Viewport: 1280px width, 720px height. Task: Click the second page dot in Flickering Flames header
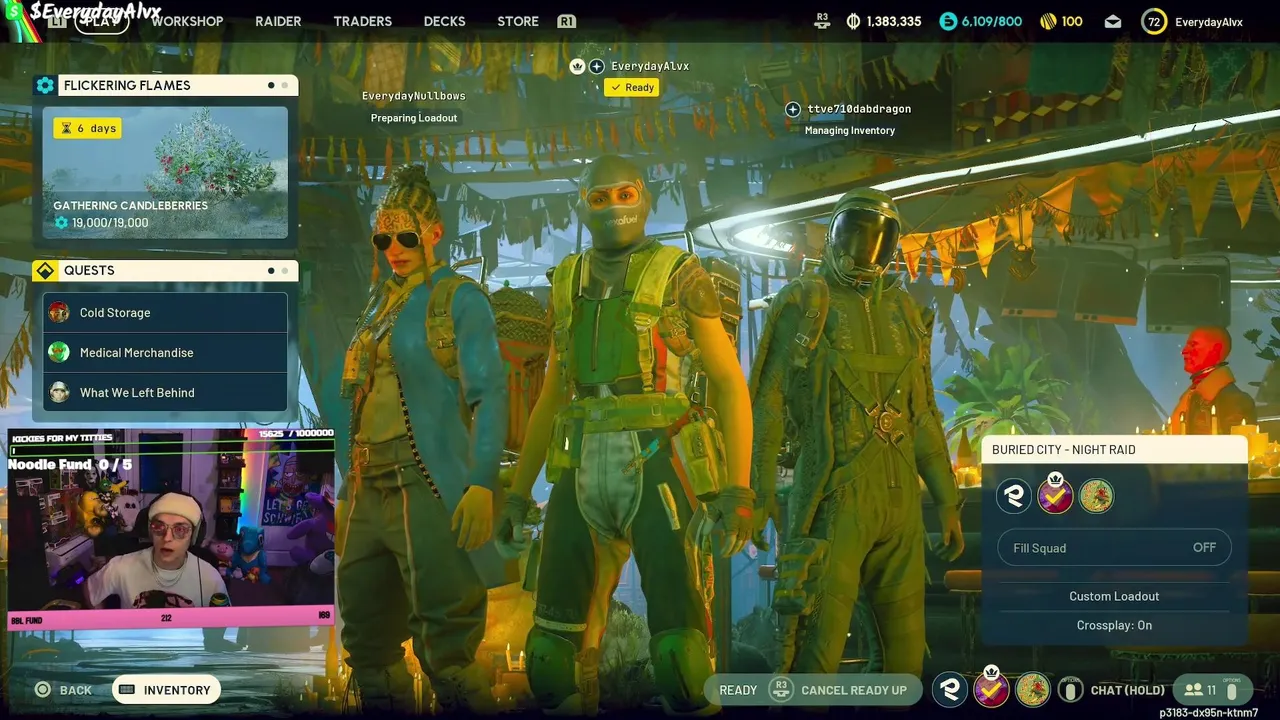click(284, 85)
